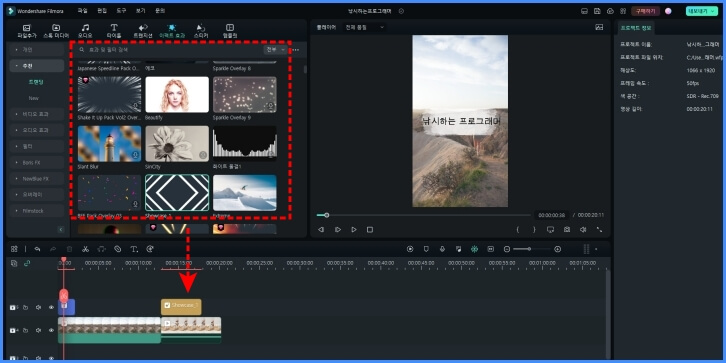Open the 스톡 미디어 library
Image resolution: width=726 pixels, height=363 pixels.
(x=56, y=31)
